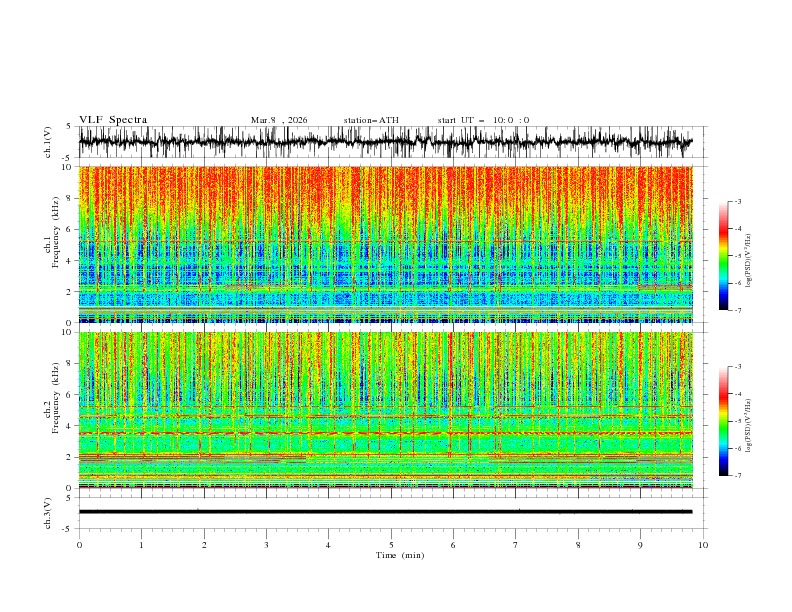The height and width of the screenshot is (612, 792).
Task: Click the "ch.2 Frequency (kHz)" axis label
Action: [53, 398]
